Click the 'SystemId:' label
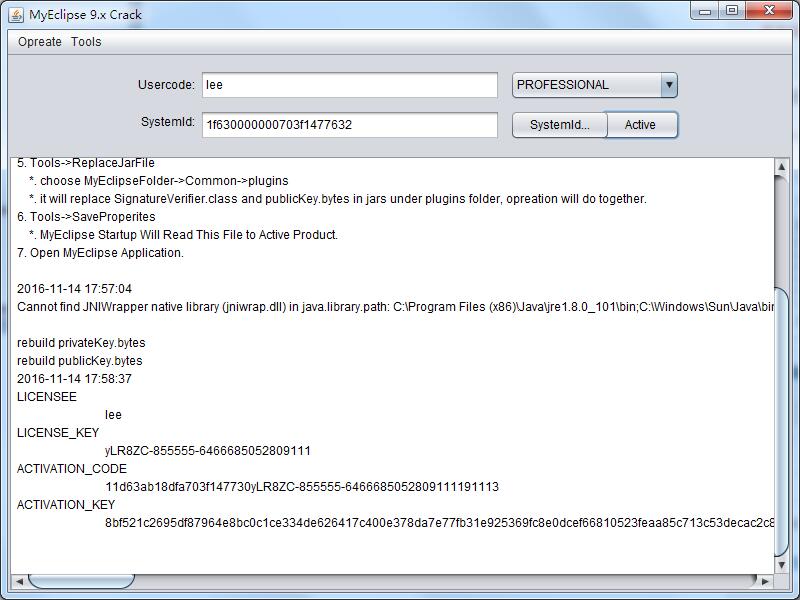The width and height of the screenshot is (800, 600). coord(168,122)
